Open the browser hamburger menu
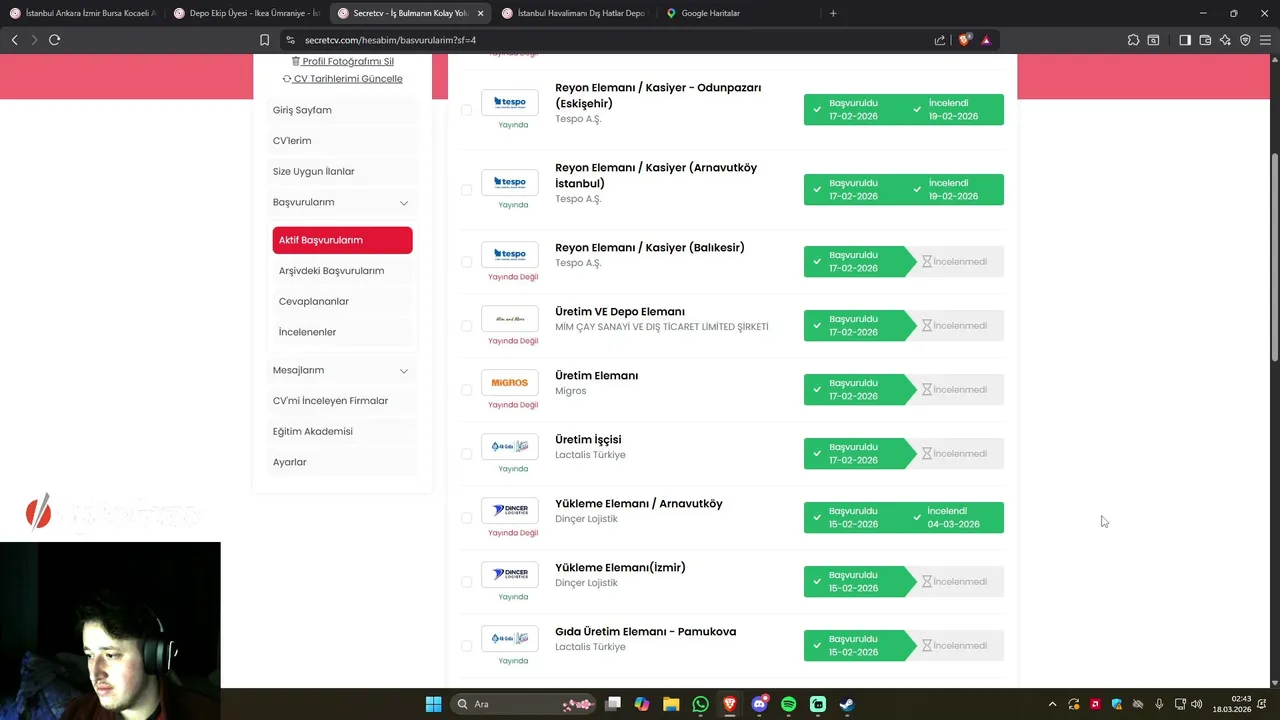This screenshot has height=720, width=1280. point(1265,40)
